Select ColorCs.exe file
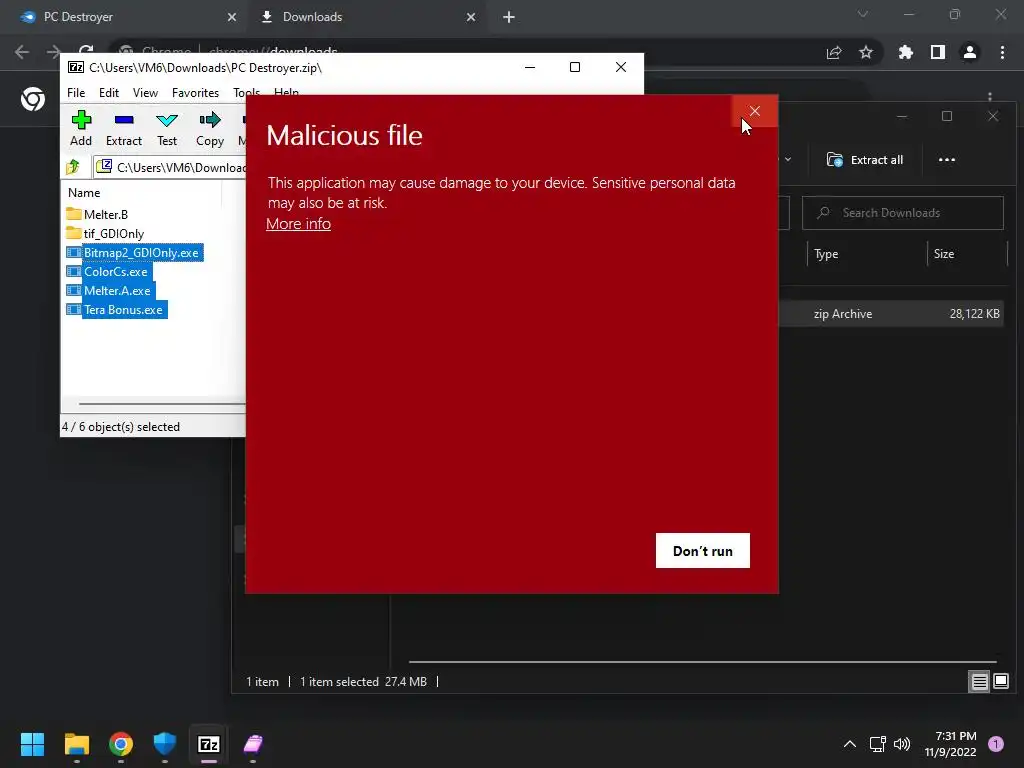 (108, 271)
